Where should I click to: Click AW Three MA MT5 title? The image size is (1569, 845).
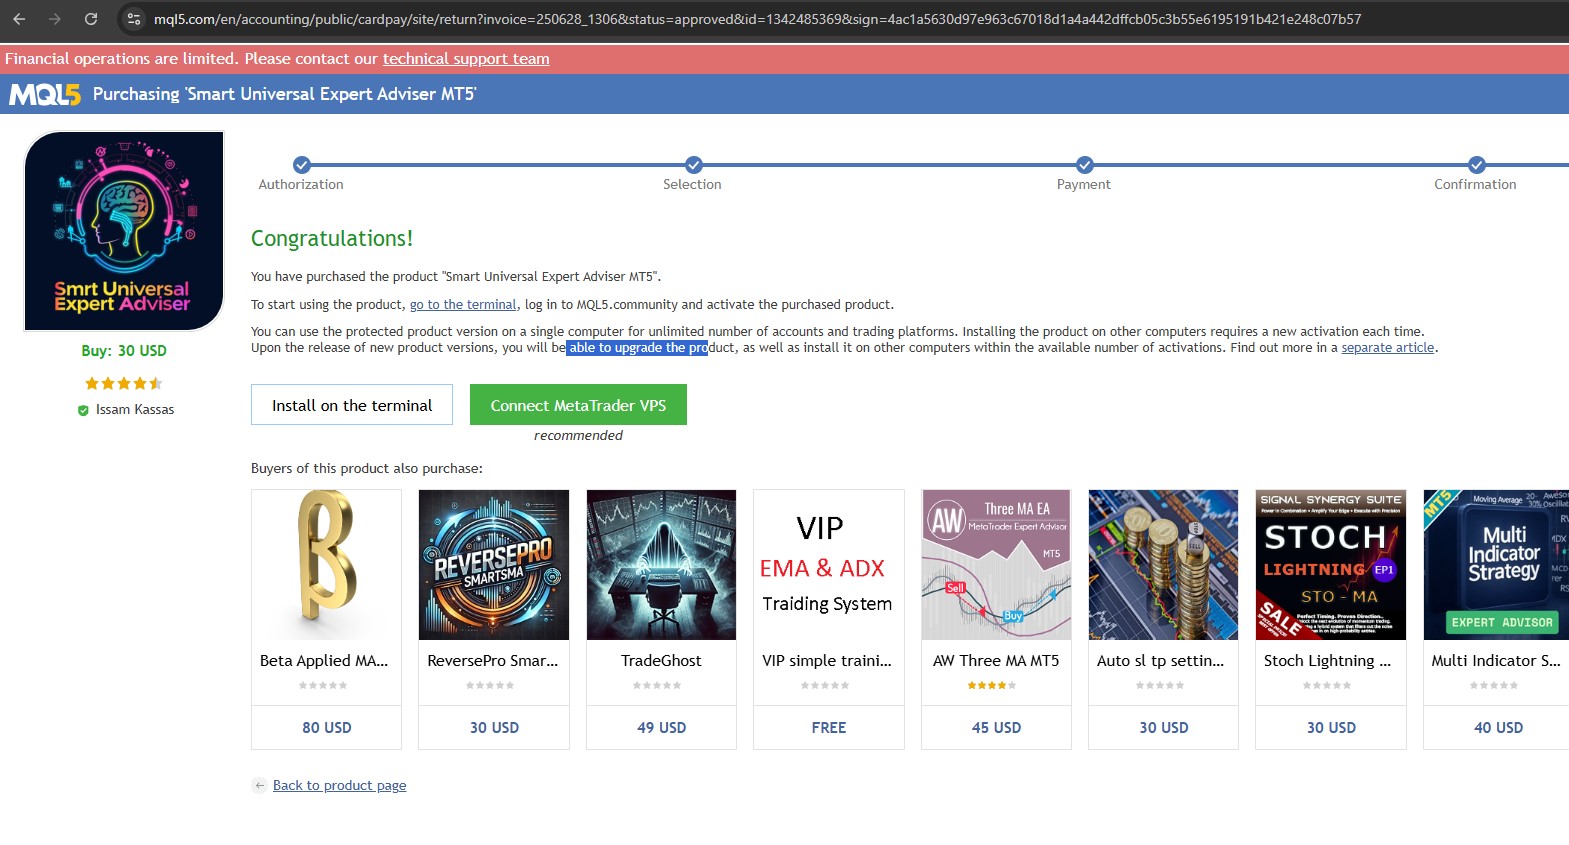(996, 661)
